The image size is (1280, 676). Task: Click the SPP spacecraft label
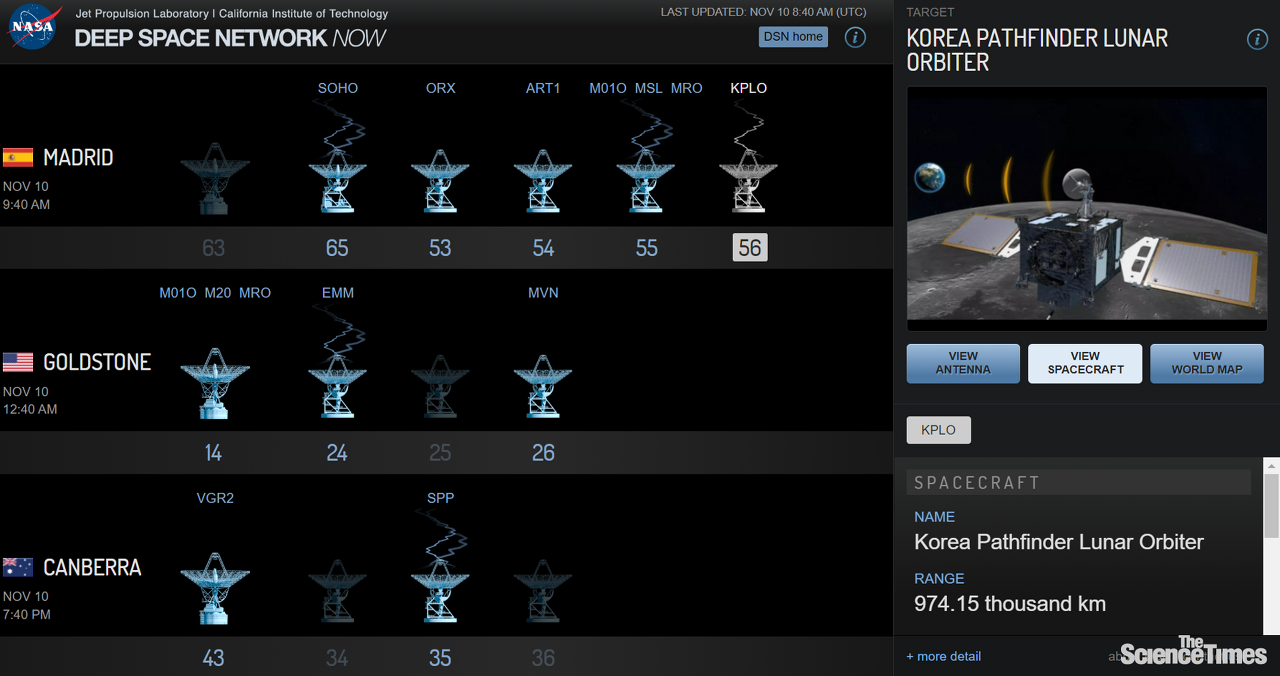click(x=440, y=498)
